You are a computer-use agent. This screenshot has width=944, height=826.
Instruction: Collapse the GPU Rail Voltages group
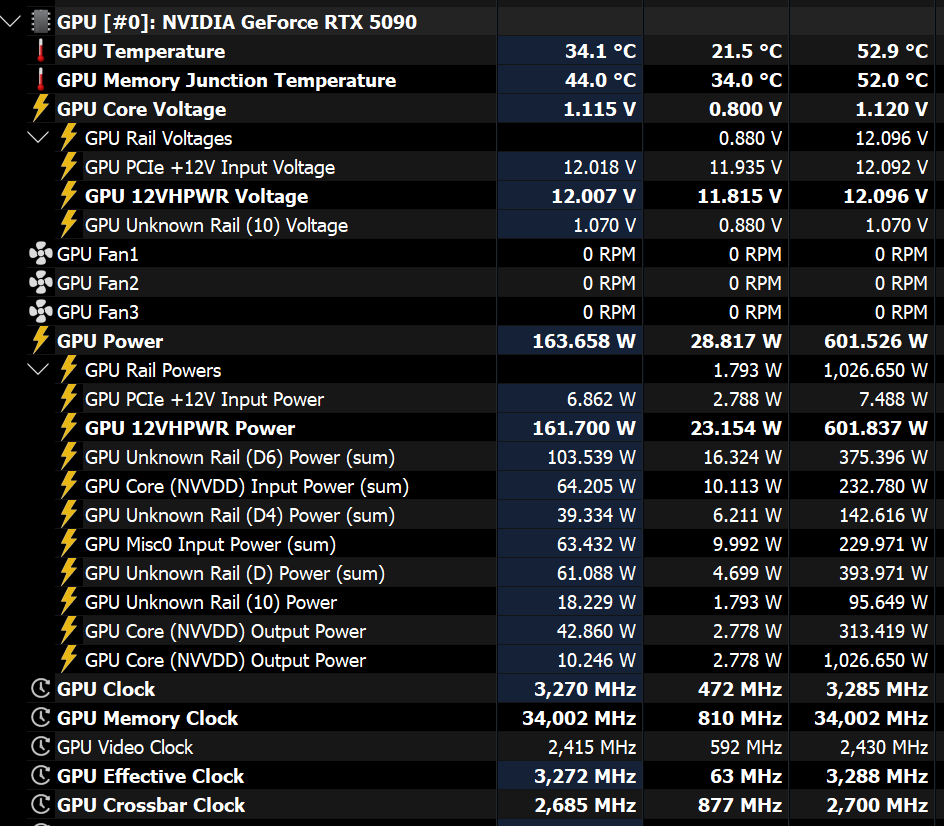(x=39, y=138)
